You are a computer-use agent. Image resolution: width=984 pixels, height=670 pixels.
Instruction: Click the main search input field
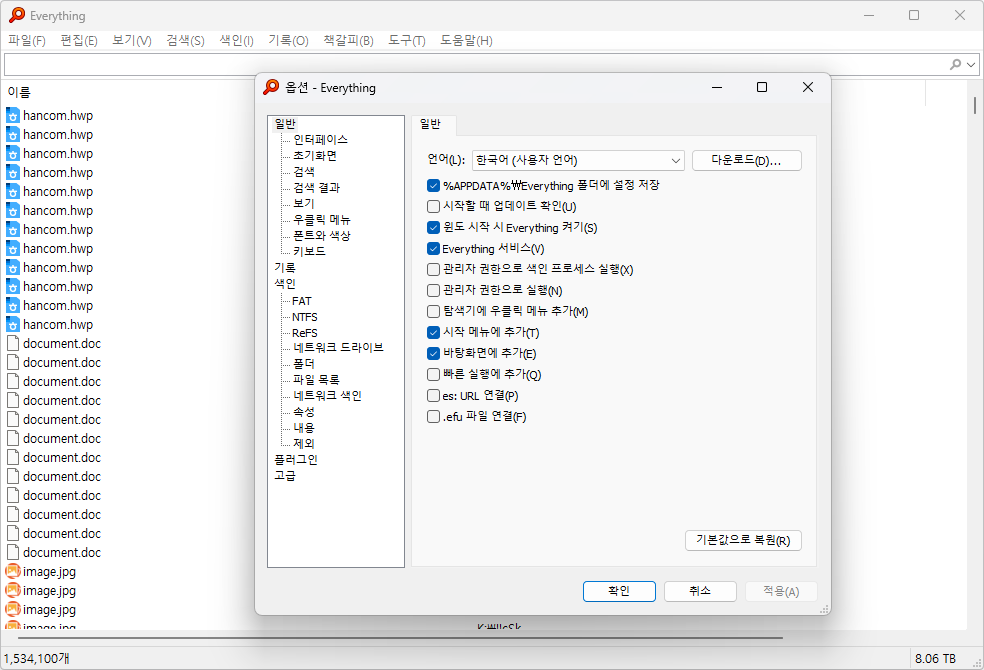point(474,64)
